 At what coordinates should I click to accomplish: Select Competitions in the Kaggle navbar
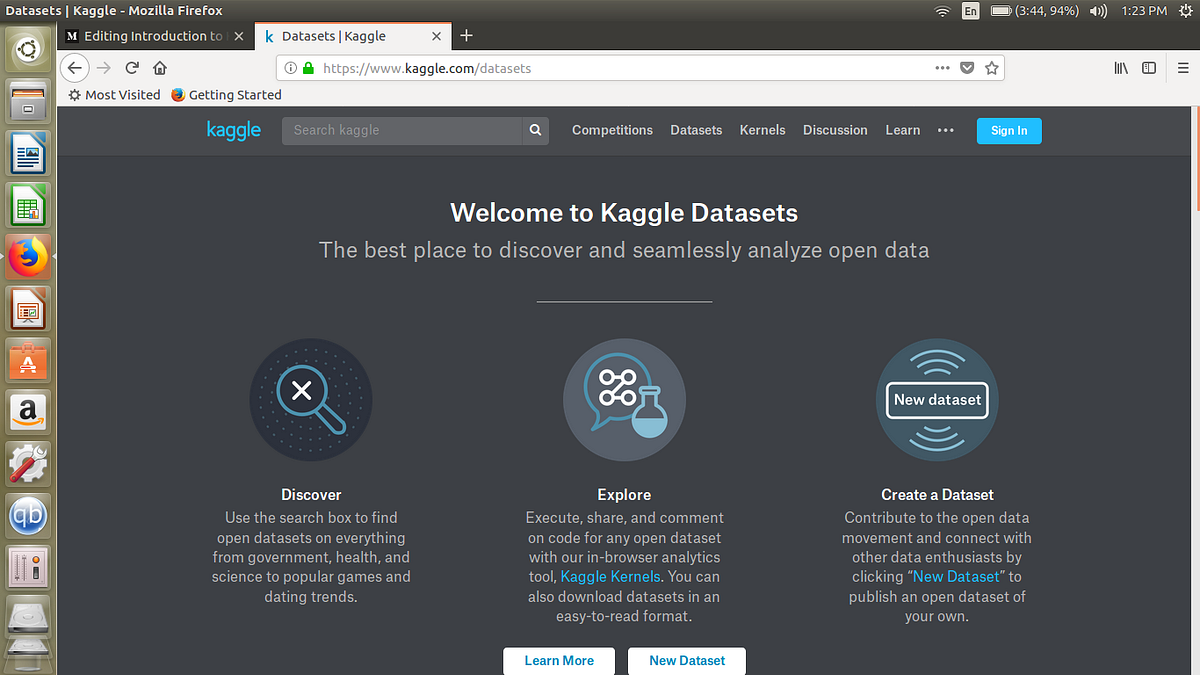tap(612, 130)
